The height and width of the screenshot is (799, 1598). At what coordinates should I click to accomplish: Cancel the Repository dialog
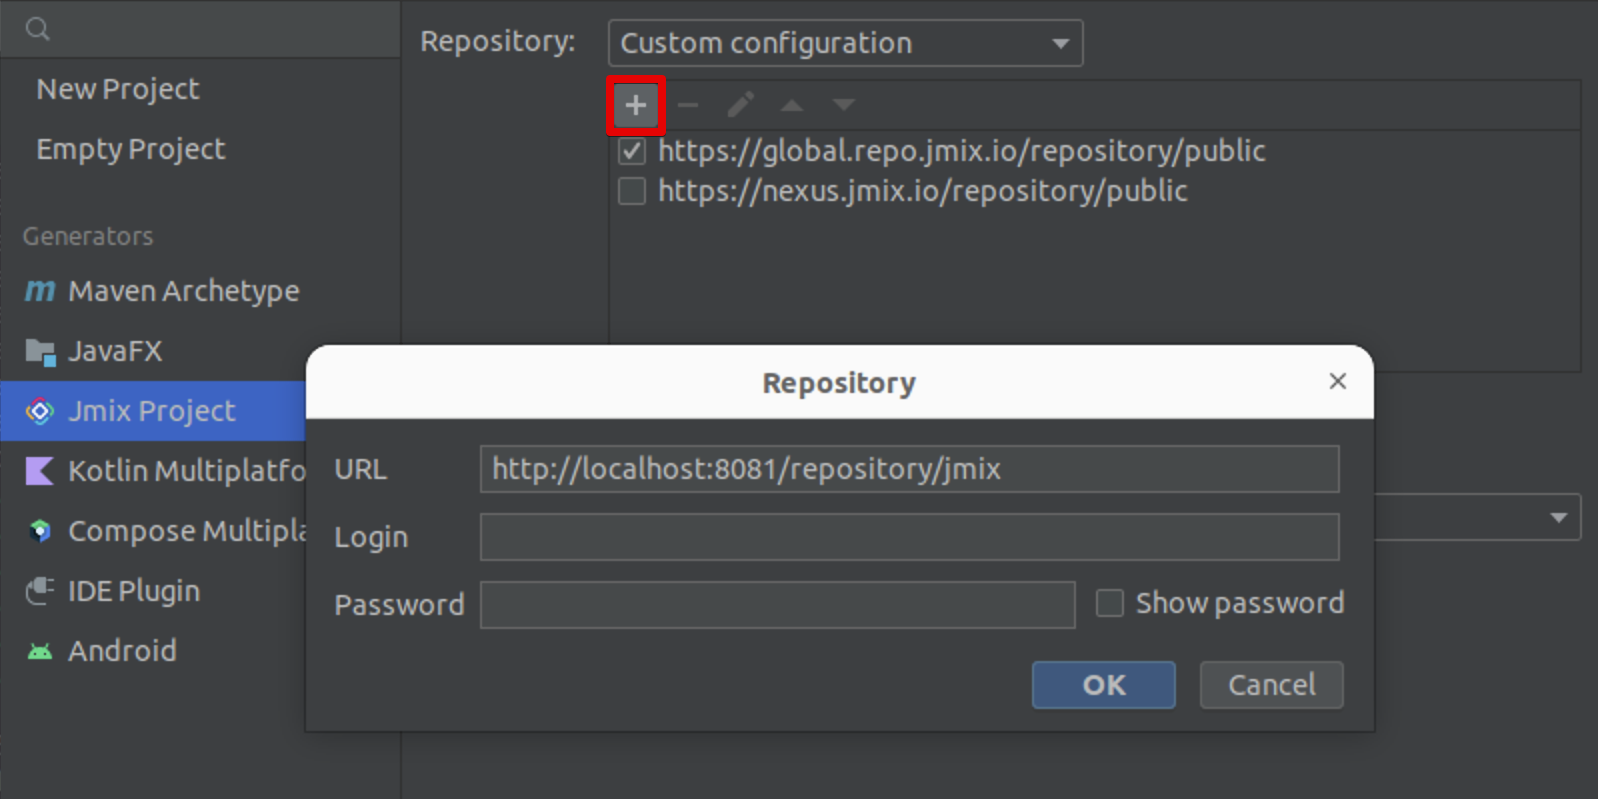(1271, 685)
